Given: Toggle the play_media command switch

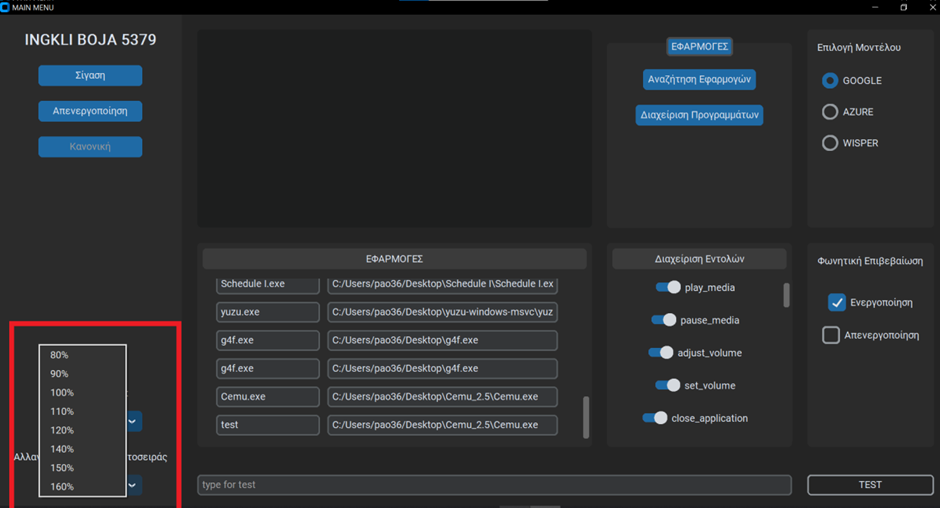Looking at the screenshot, I should [668, 287].
